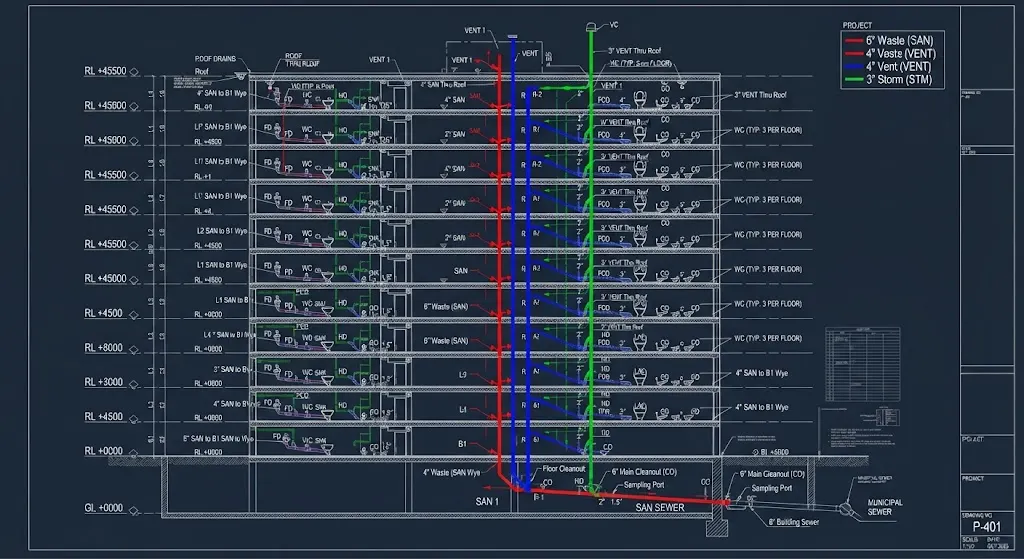Click the diamond marker beside RL +8000
This screenshot has width=1024, height=559.
pos(134,350)
